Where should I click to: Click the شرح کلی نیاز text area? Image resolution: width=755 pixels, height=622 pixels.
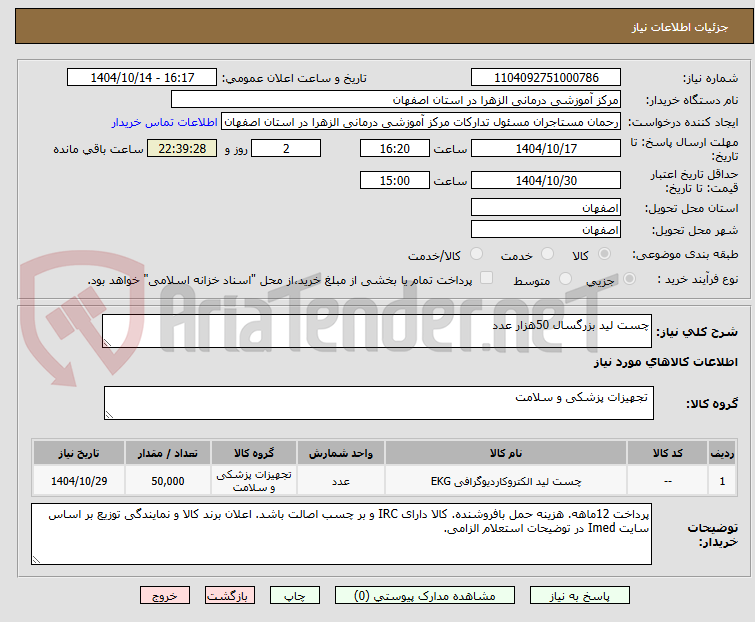377,331
